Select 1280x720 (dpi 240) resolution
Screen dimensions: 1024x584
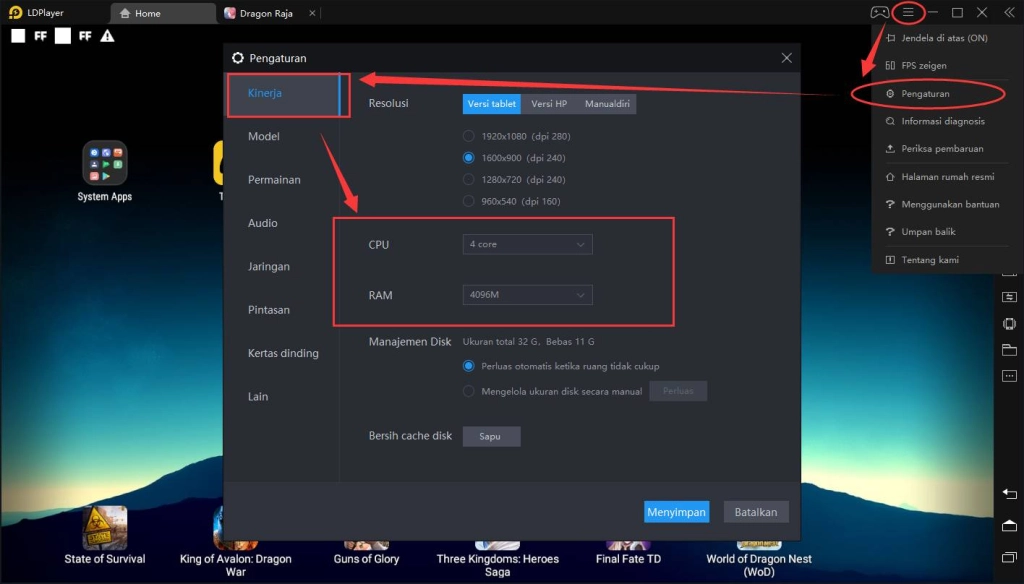coord(468,179)
